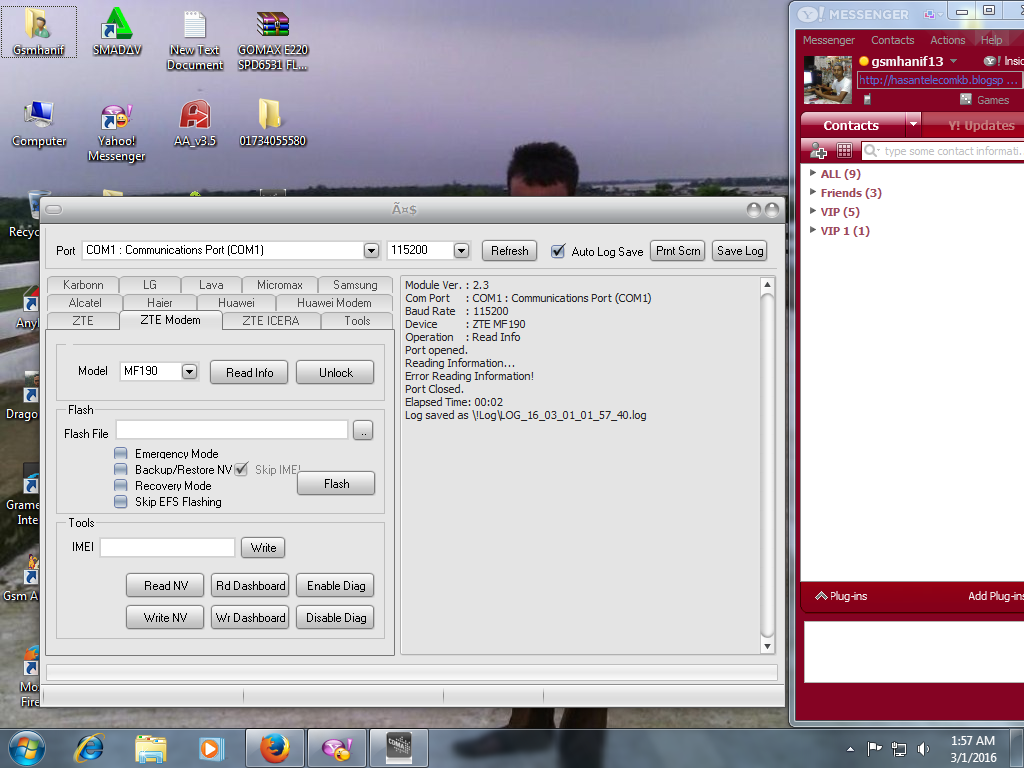Open the COM port dropdown

371,251
